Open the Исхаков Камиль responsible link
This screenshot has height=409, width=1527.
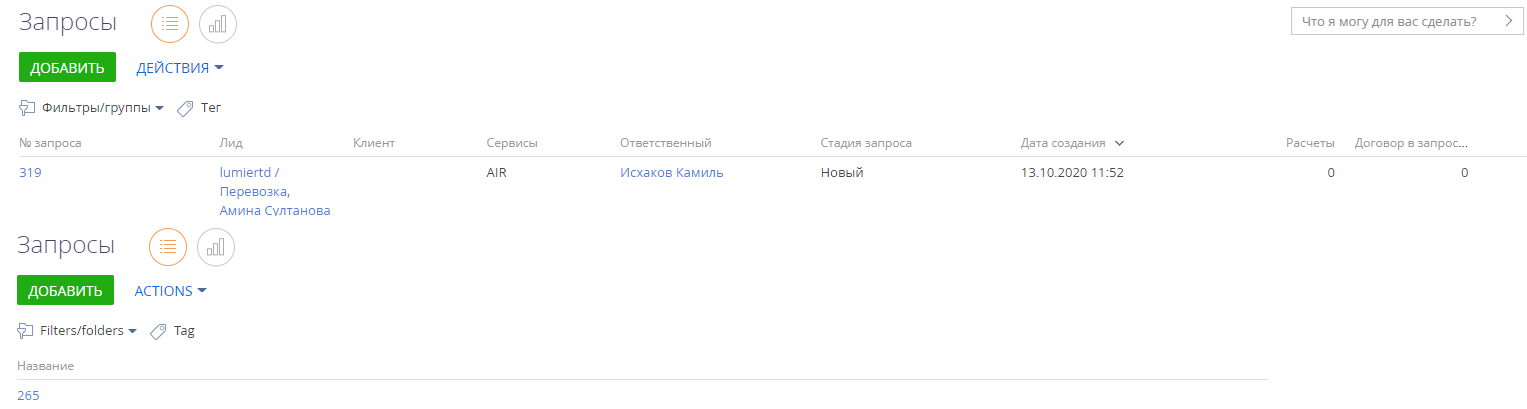[672, 172]
